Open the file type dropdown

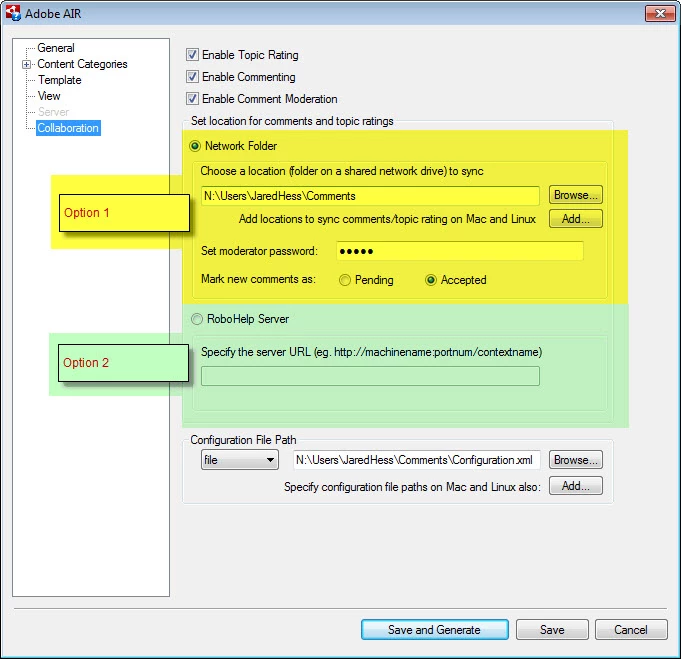pos(239,460)
